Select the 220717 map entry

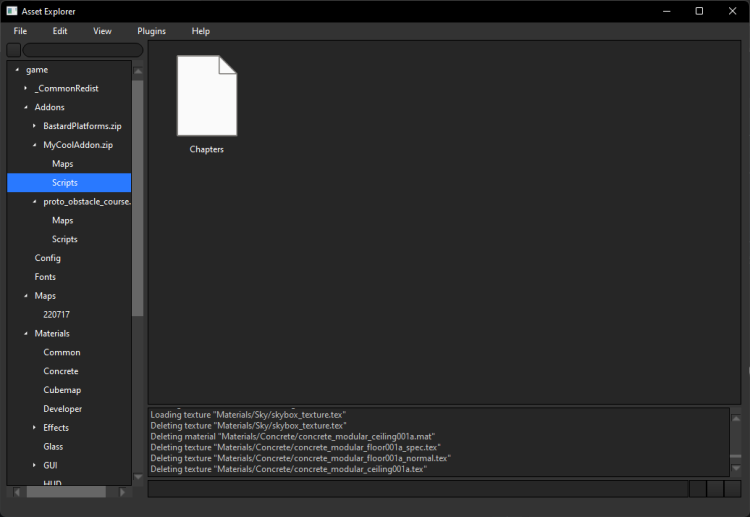pyautogui.click(x=58, y=315)
